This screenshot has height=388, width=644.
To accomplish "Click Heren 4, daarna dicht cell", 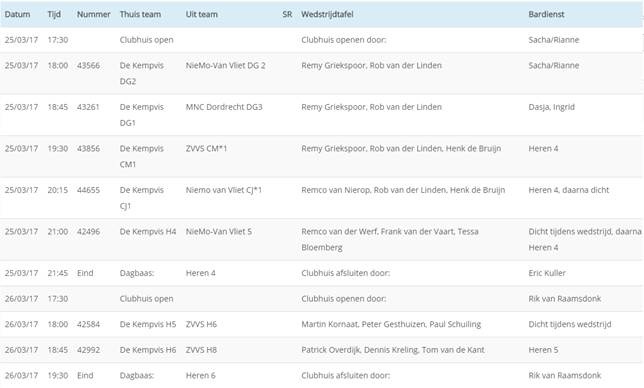I will click(x=568, y=190).
